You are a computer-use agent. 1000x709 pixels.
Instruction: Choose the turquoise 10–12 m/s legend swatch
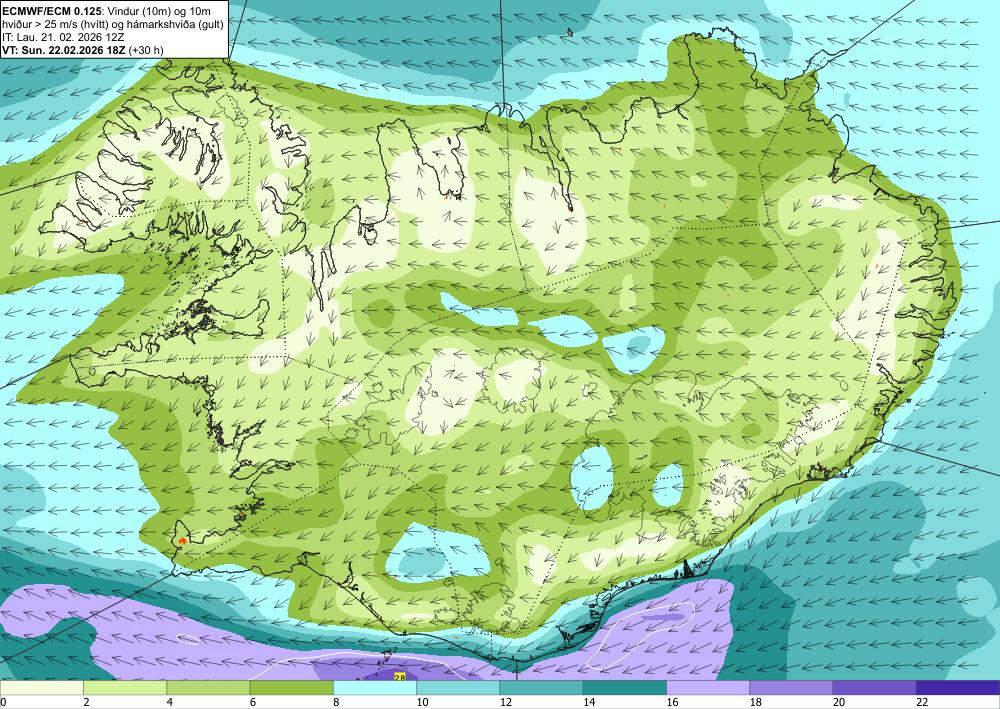pos(458,687)
